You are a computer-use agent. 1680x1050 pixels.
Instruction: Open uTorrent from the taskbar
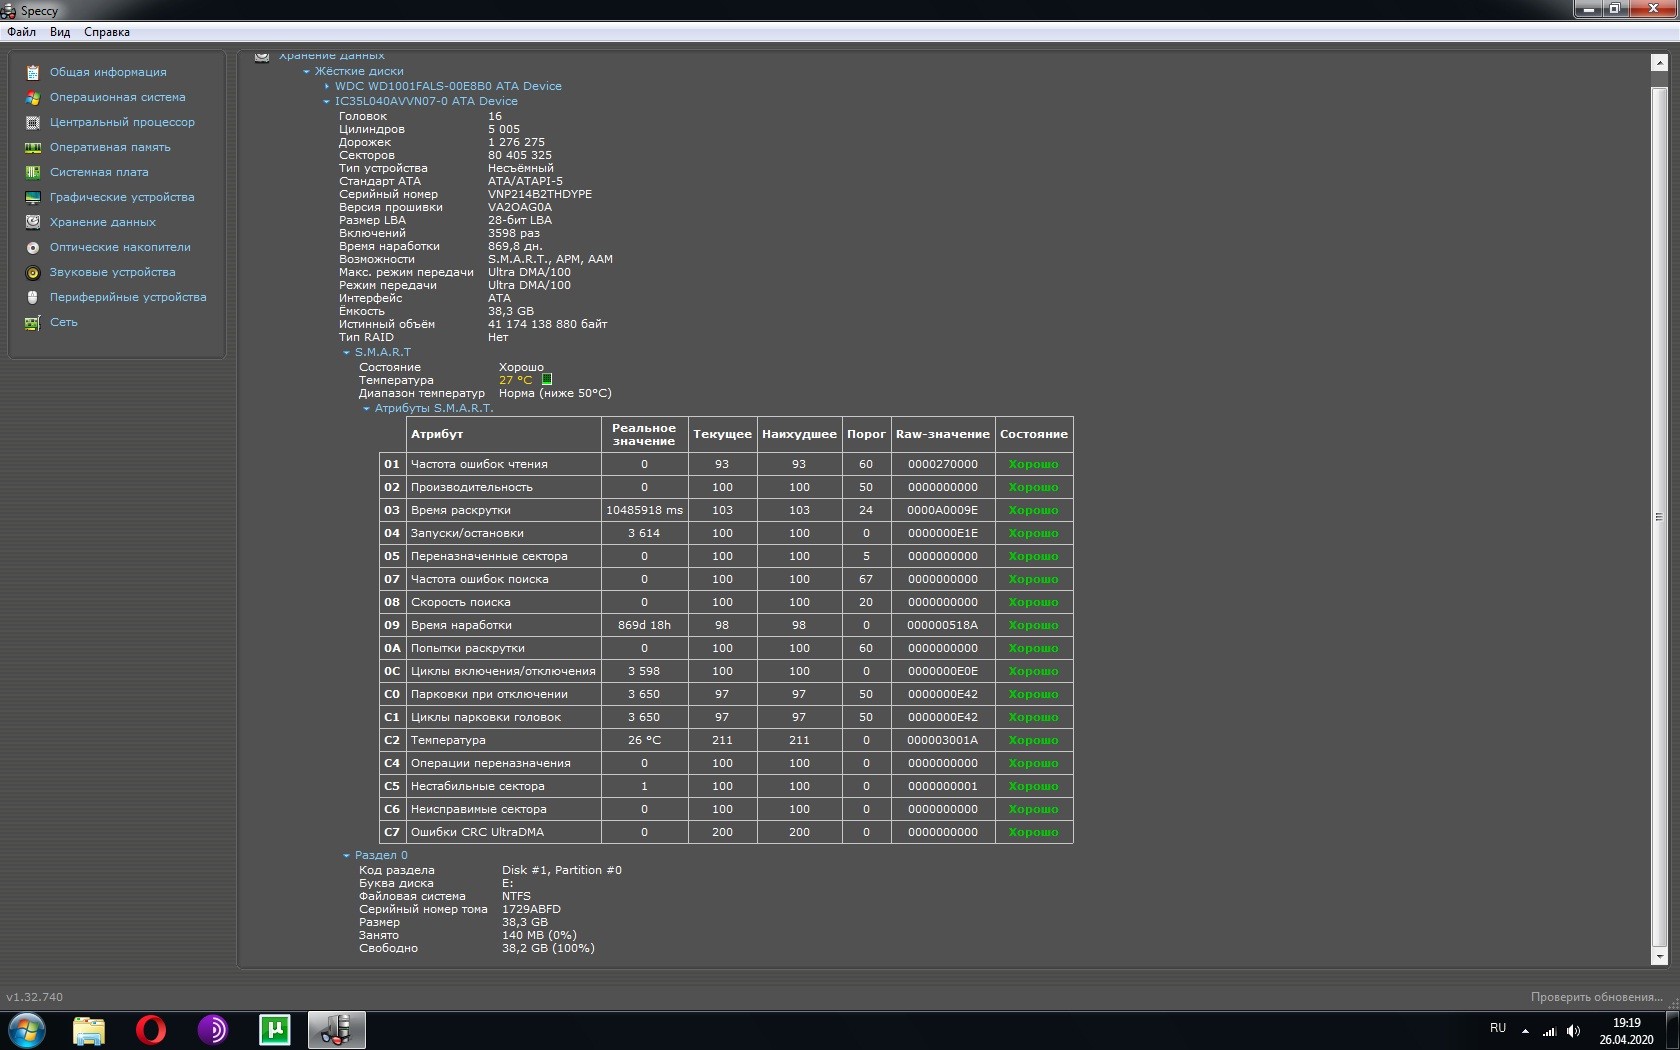click(275, 1030)
